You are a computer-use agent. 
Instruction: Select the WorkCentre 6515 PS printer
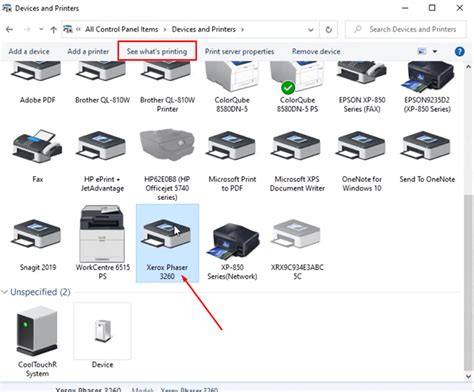coord(102,233)
